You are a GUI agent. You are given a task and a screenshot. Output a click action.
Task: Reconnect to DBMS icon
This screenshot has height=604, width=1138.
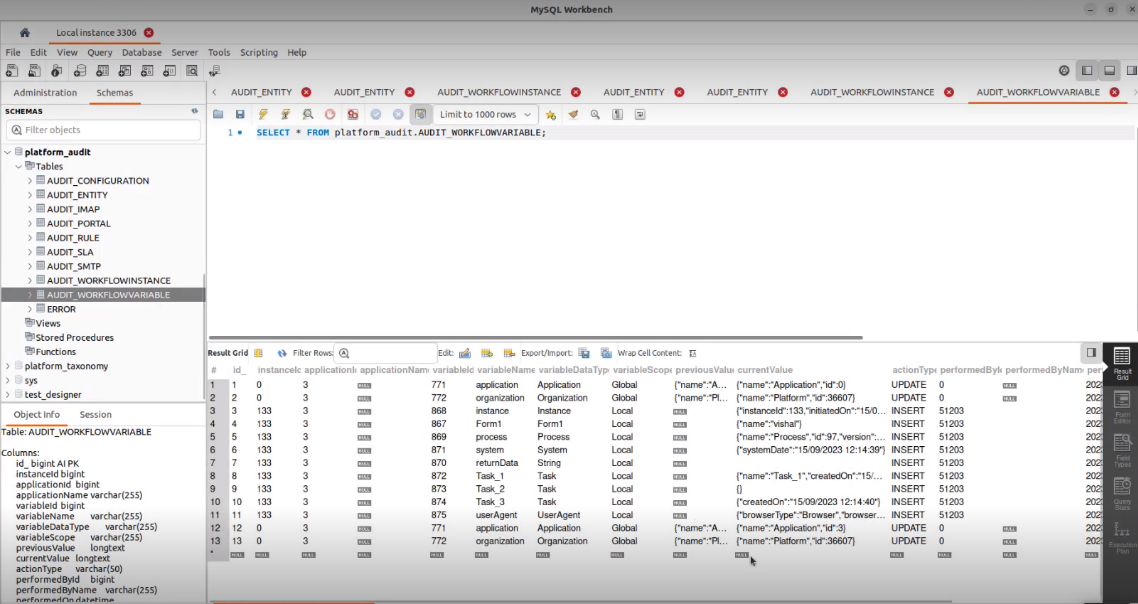(x=214, y=71)
